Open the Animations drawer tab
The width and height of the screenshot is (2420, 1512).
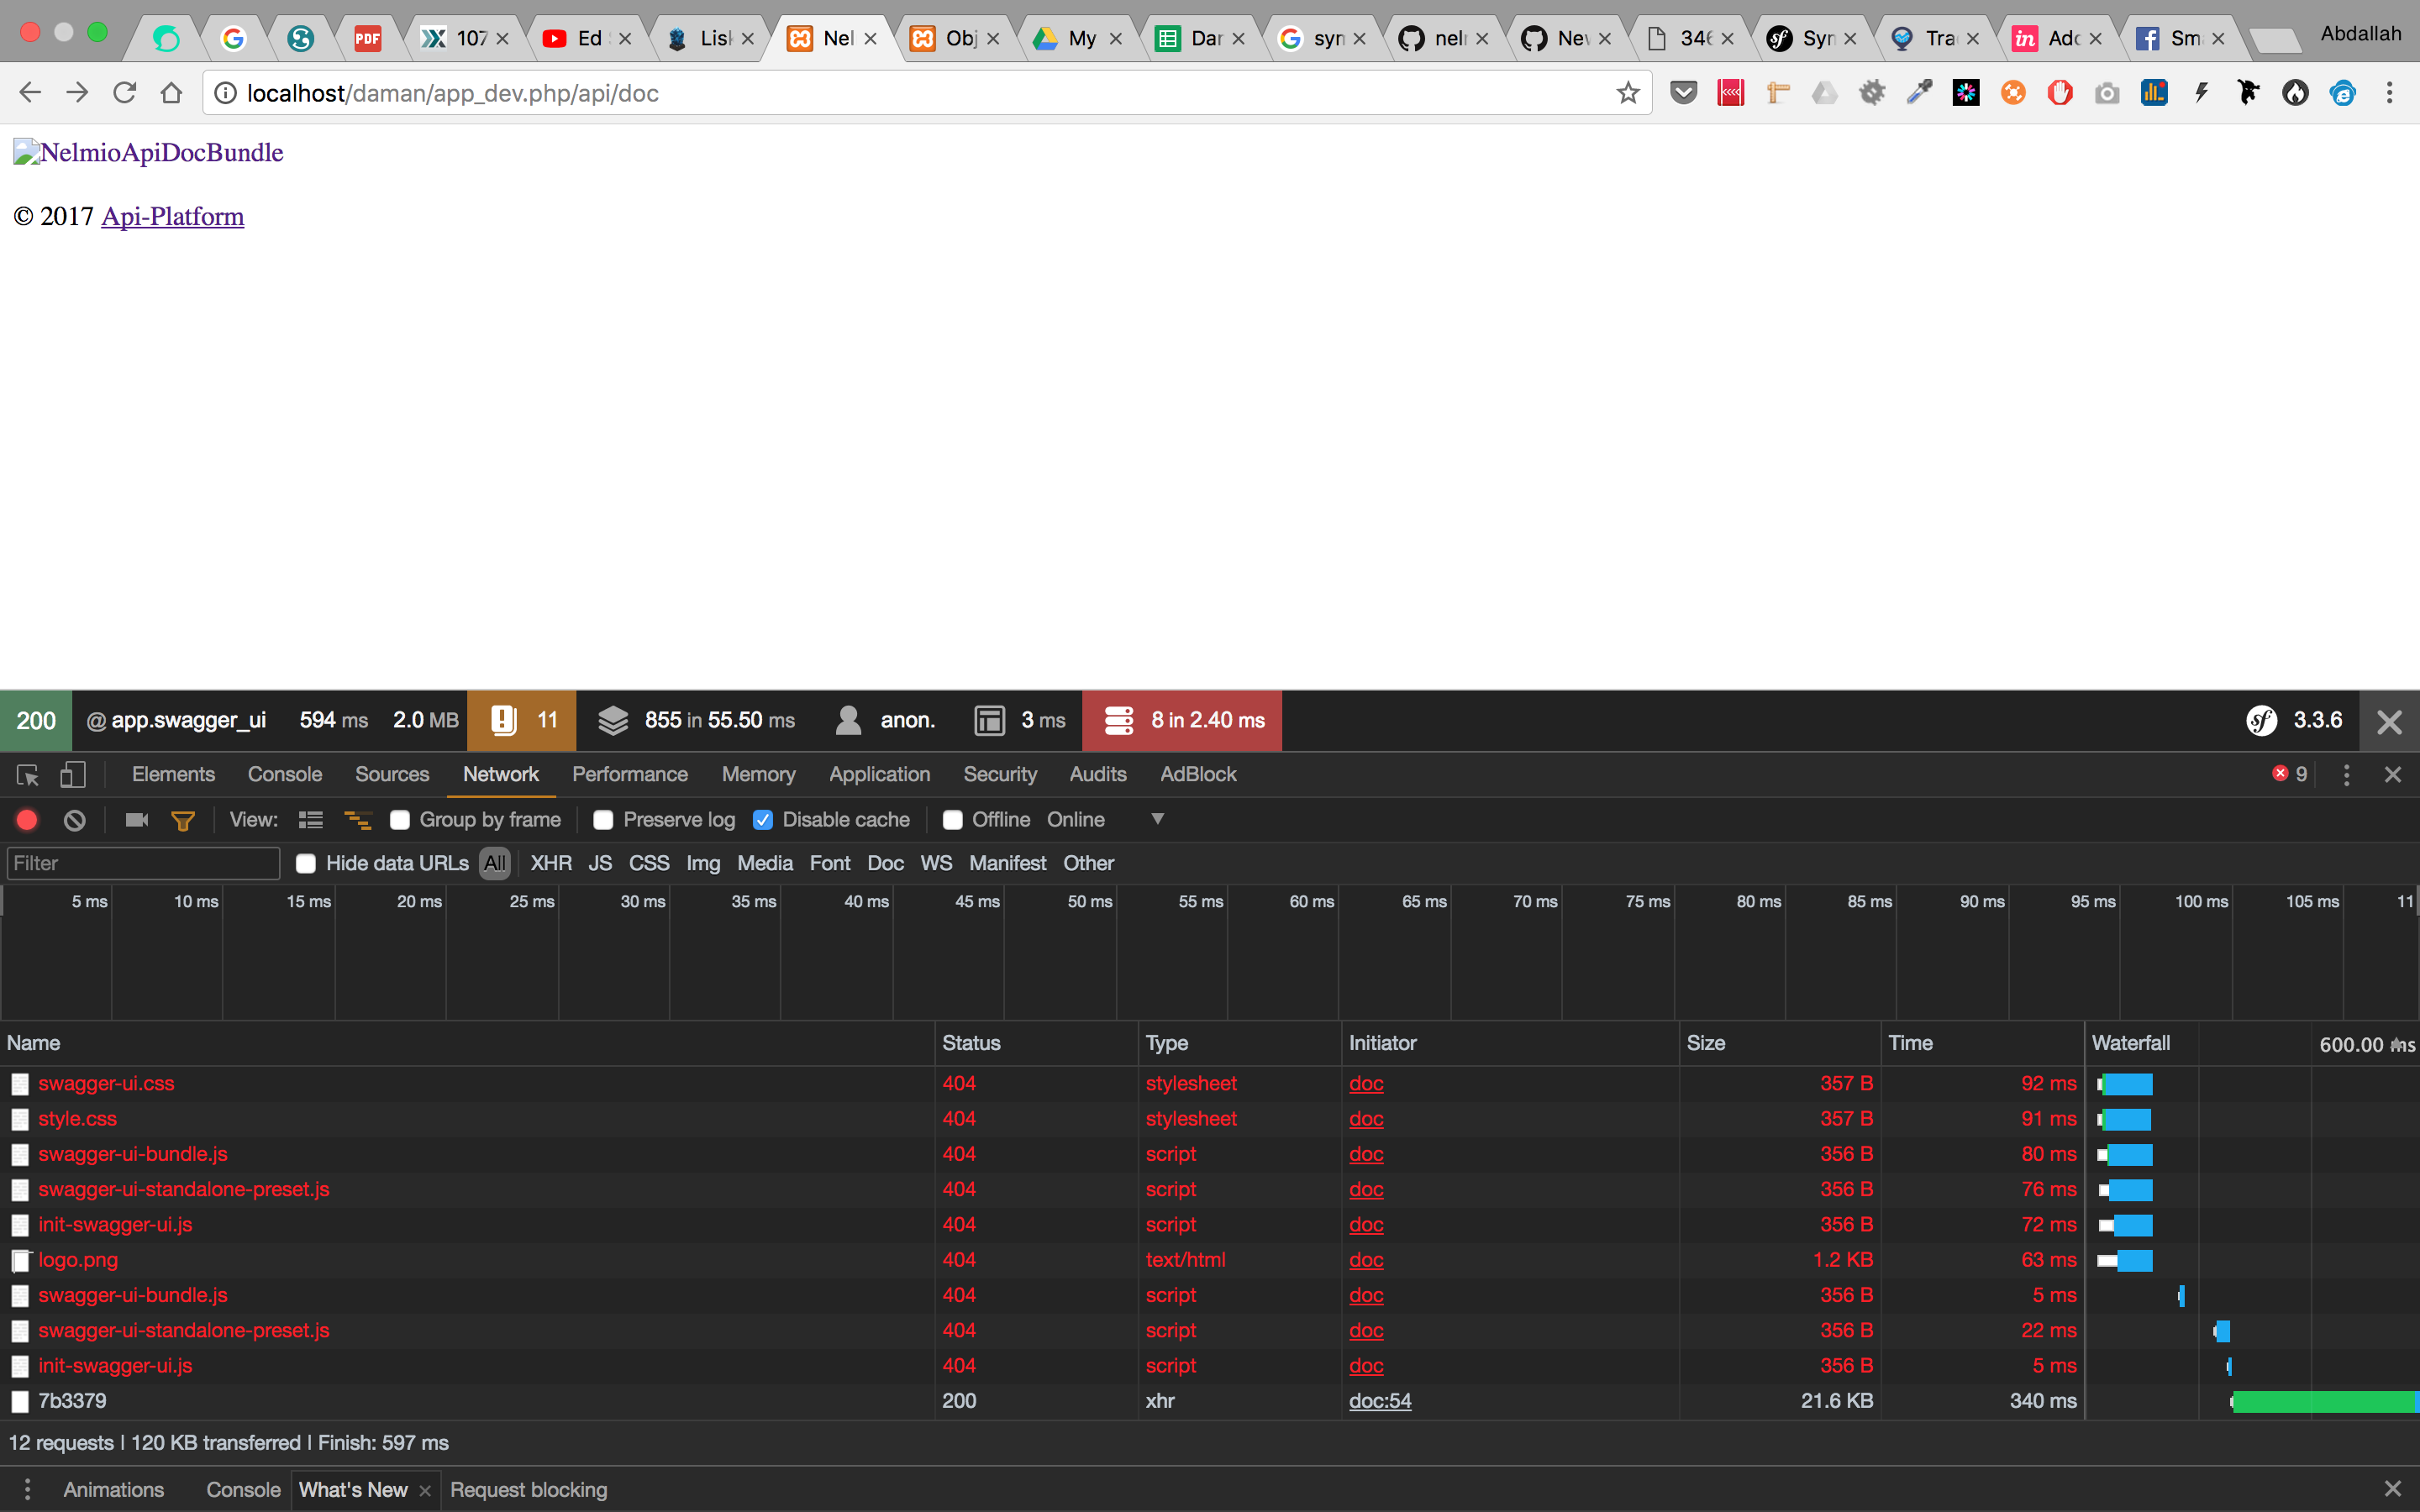pyautogui.click(x=113, y=1489)
